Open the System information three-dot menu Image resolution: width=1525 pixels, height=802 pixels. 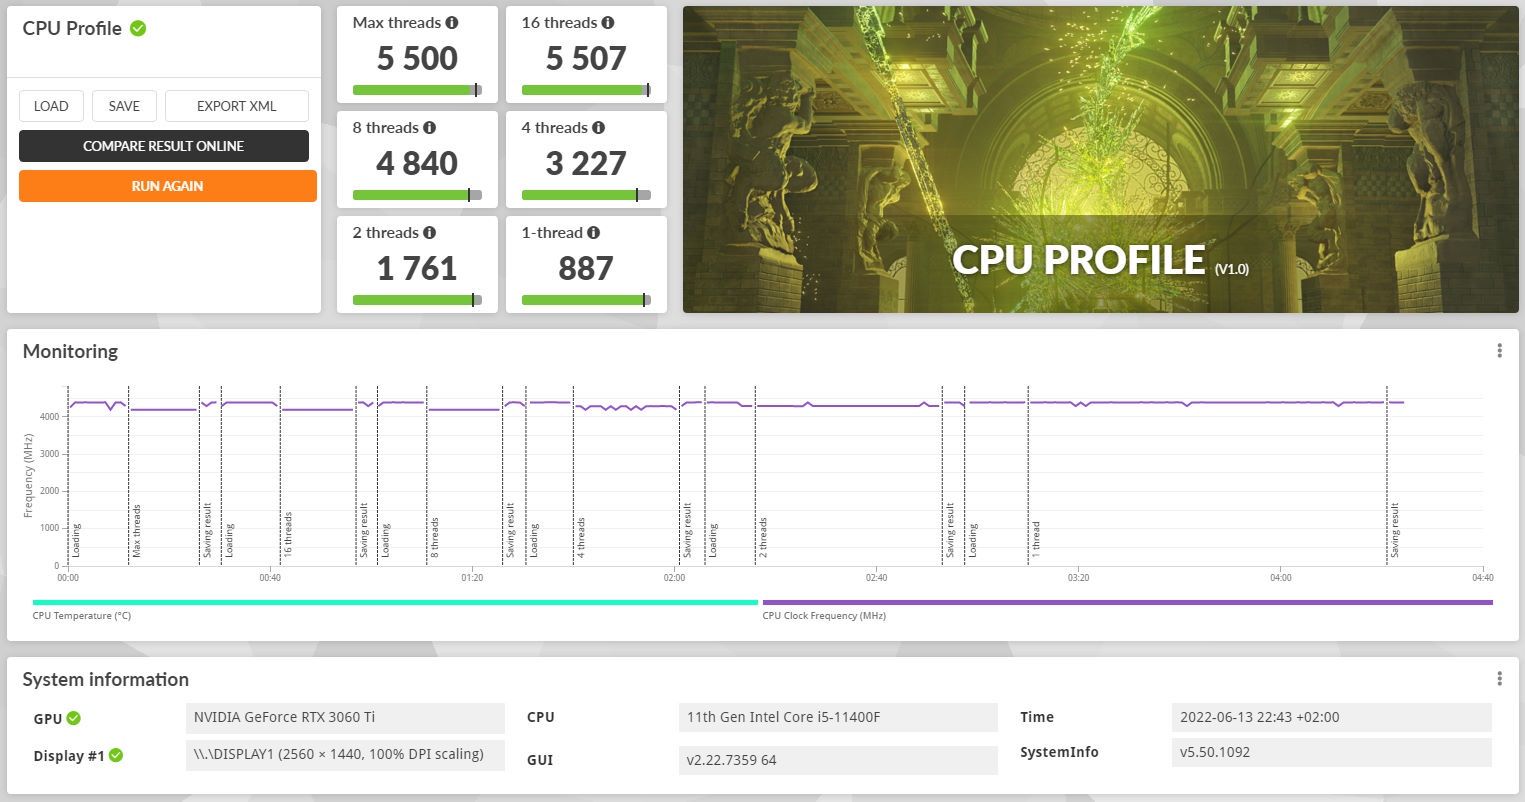(1499, 679)
